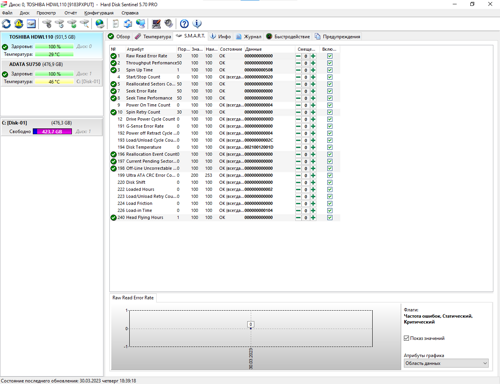Switch to the Журнал tab
Screen dimensions: 500x384
point(248,36)
